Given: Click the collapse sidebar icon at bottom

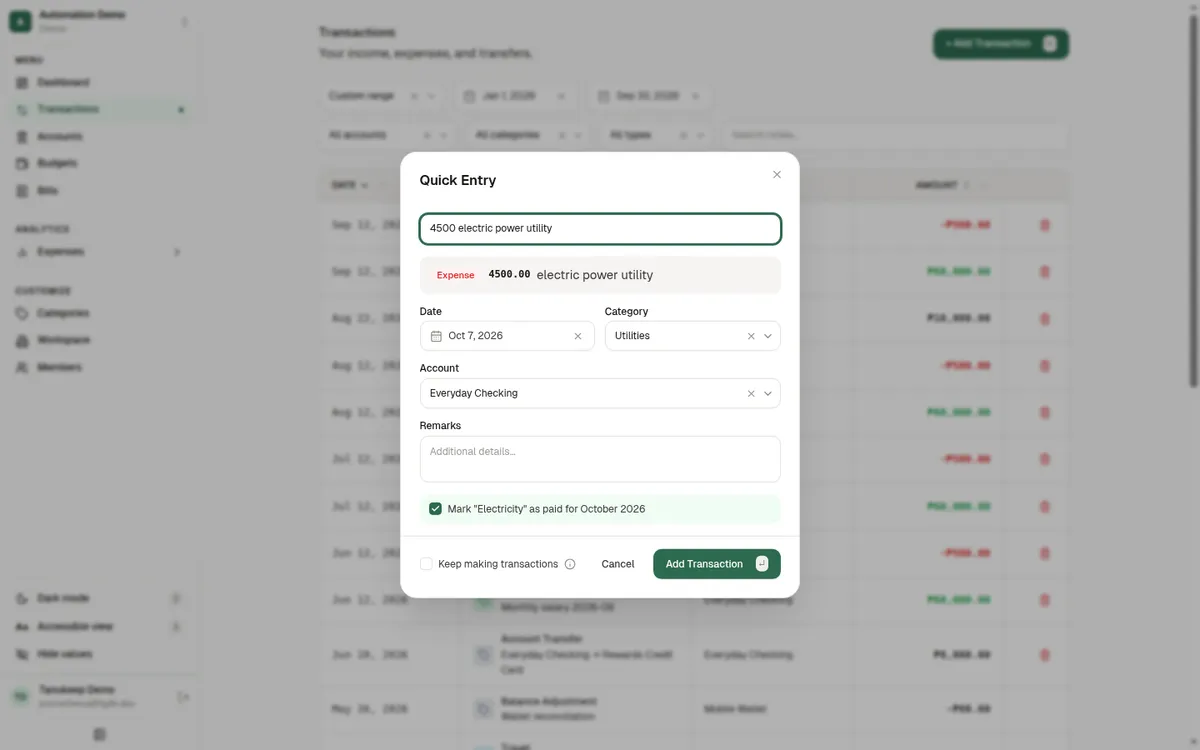Looking at the screenshot, I should [x=100, y=734].
